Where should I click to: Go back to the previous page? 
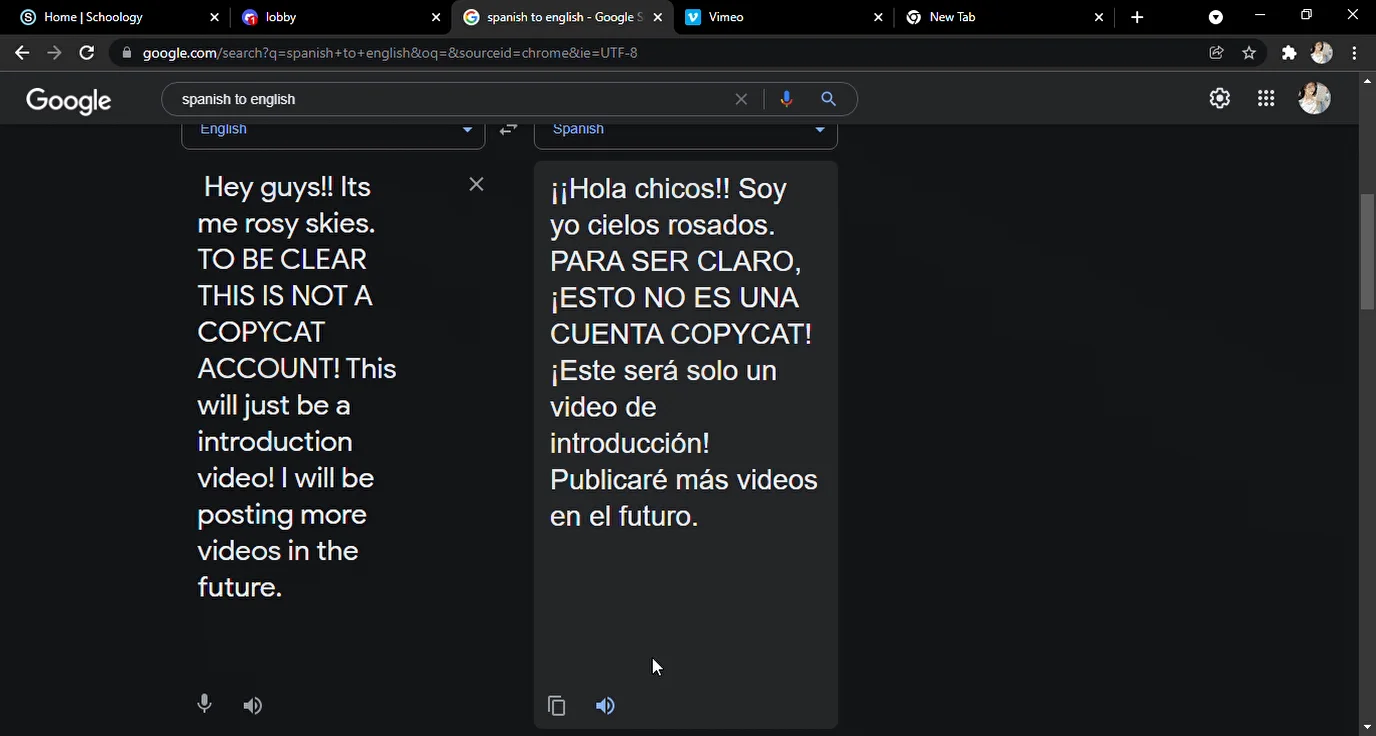[x=22, y=53]
